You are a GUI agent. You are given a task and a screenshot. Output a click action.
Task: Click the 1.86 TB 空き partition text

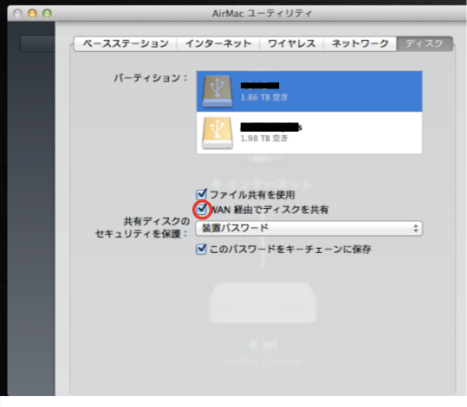point(264,97)
